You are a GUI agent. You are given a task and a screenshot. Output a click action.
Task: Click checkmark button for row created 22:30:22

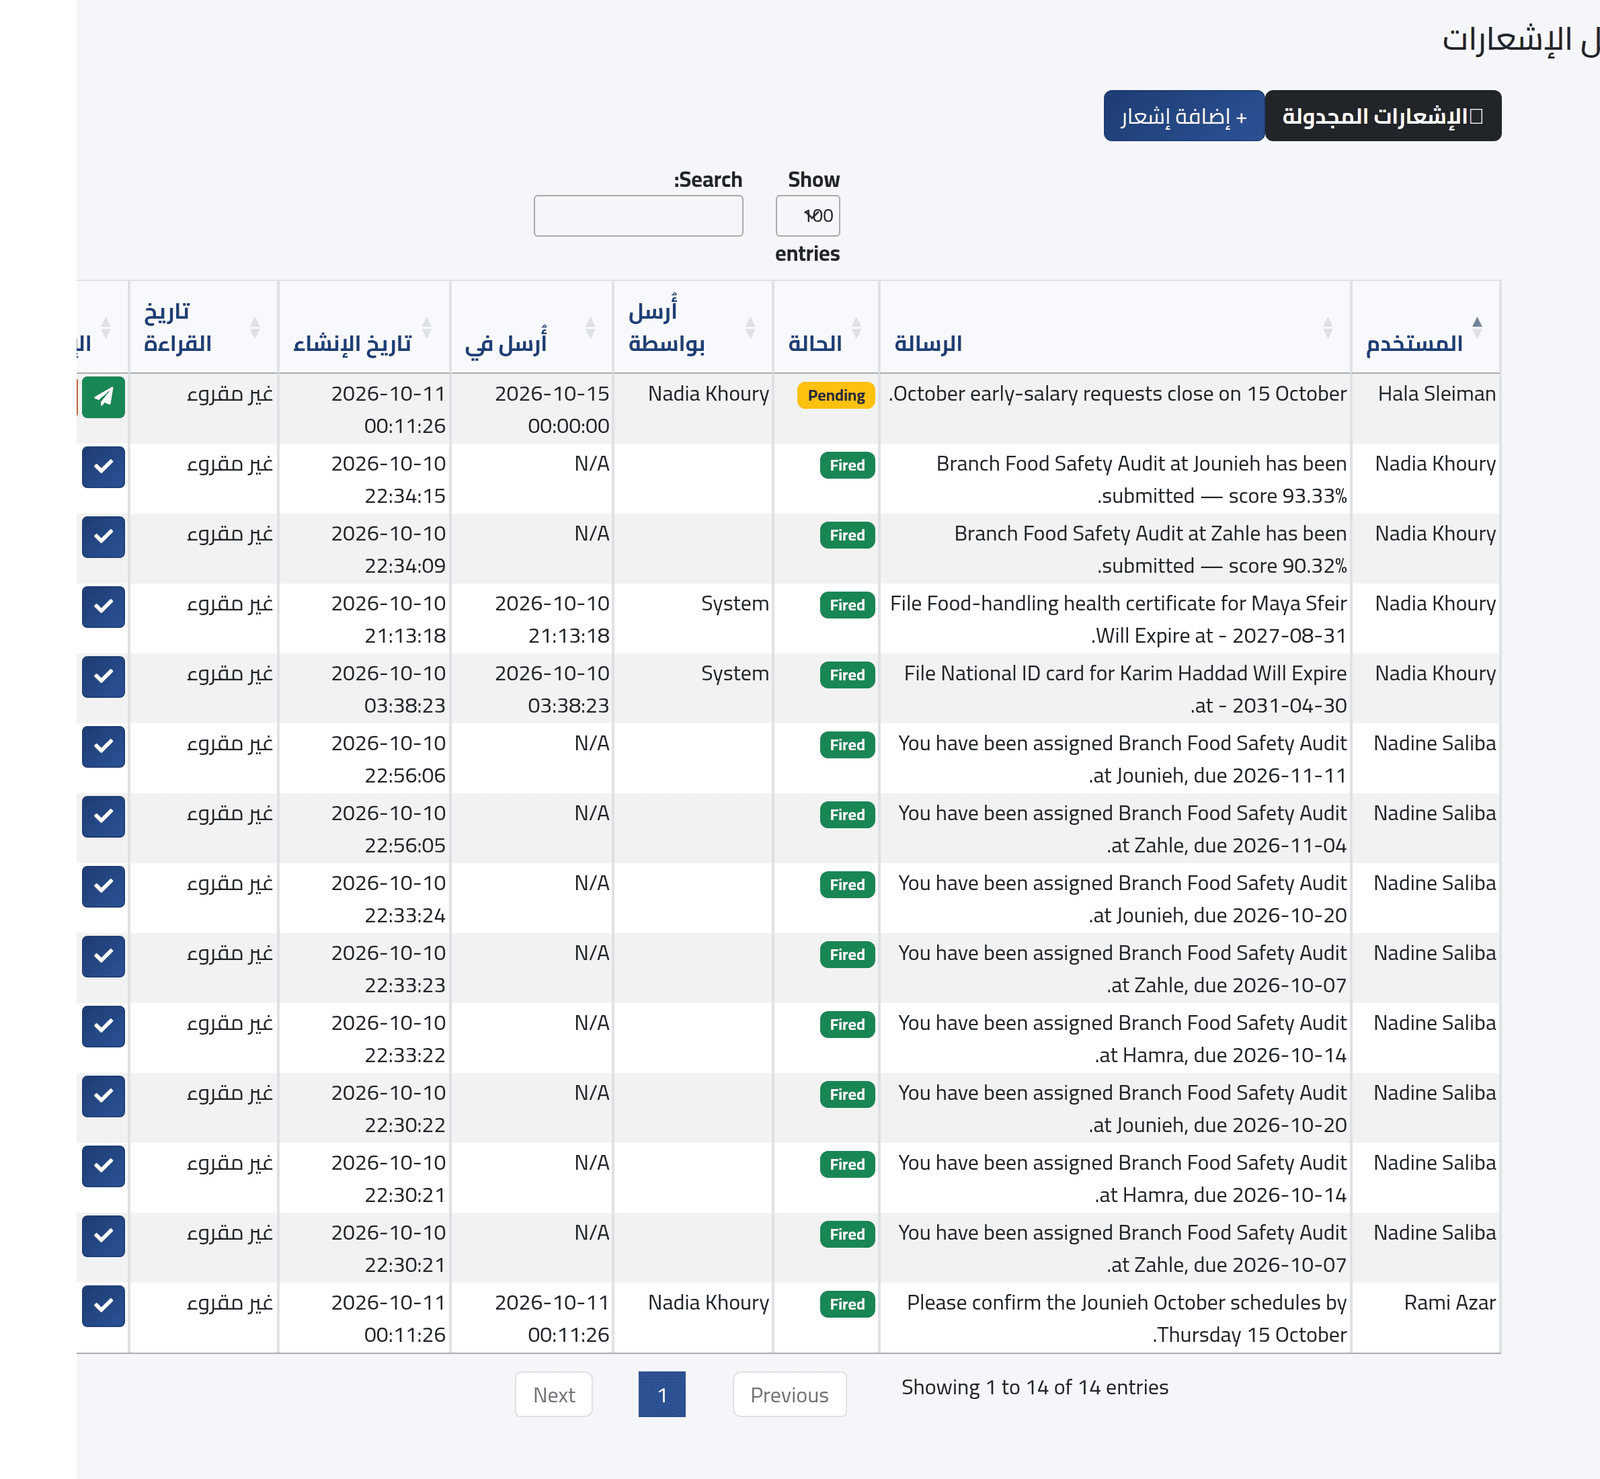tap(103, 1097)
